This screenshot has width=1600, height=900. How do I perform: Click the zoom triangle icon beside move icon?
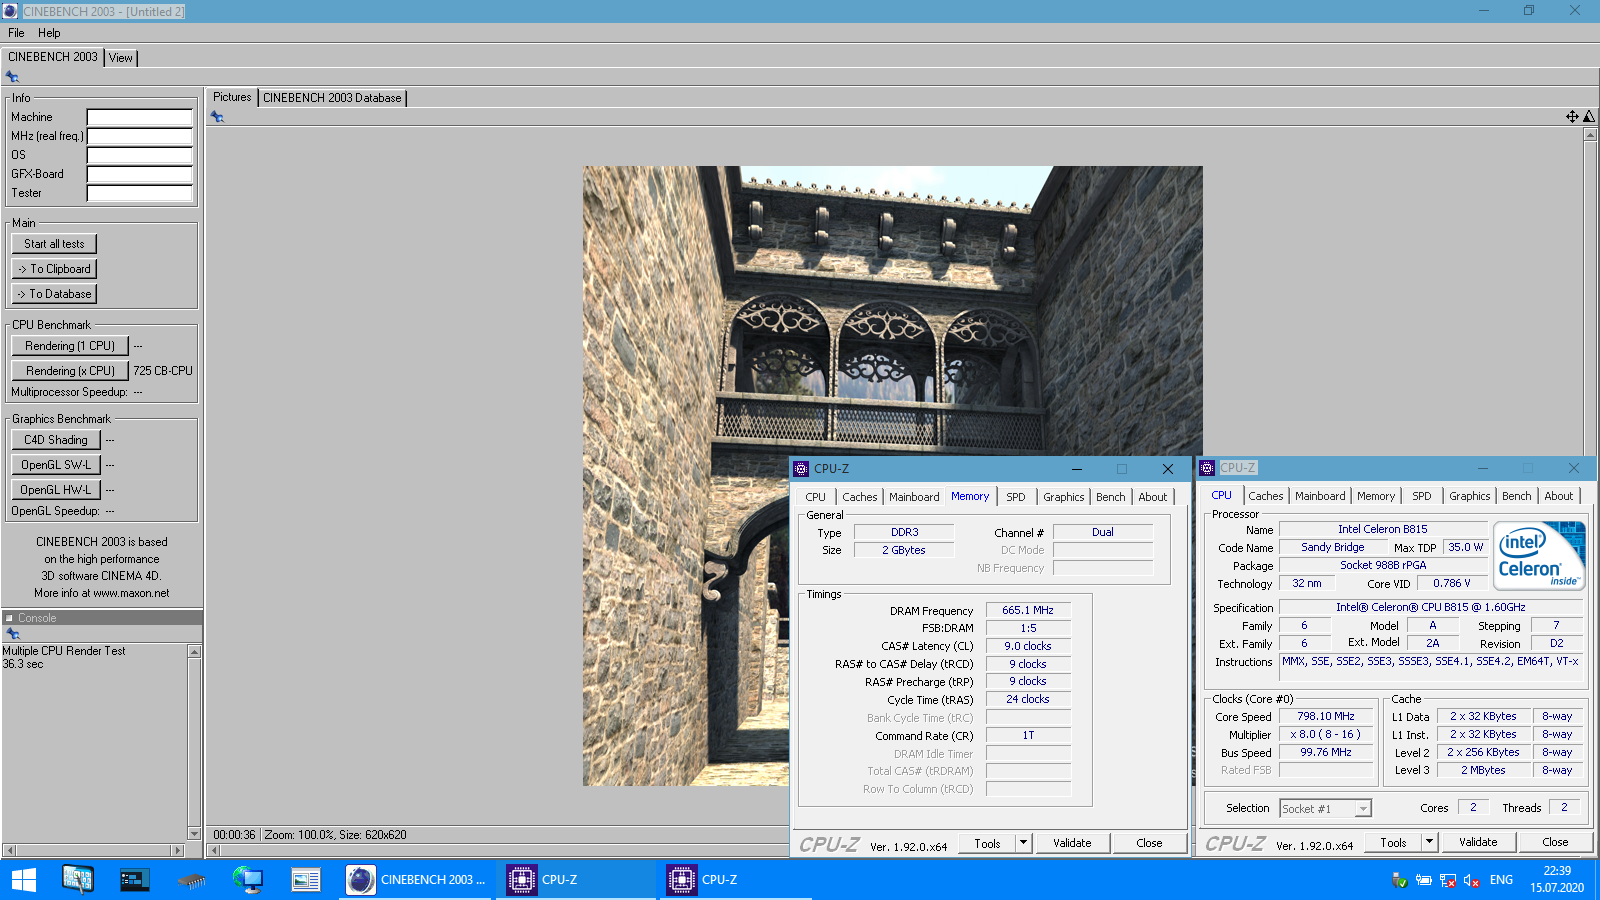[1589, 117]
